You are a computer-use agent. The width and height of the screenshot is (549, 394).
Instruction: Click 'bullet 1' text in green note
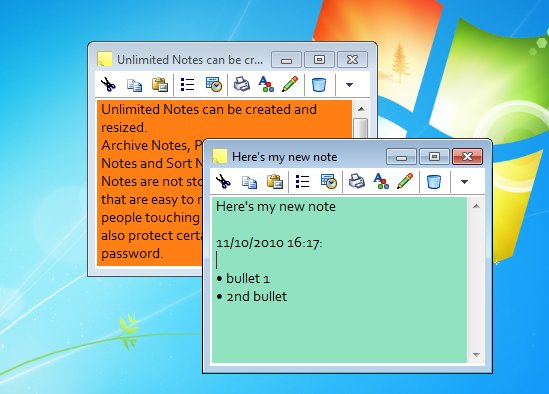(x=248, y=279)
